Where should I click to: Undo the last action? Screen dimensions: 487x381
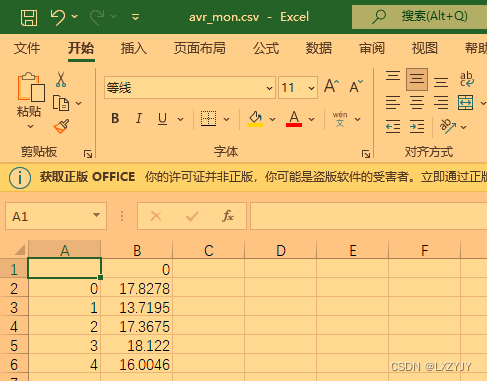click(x=58, y=17)
